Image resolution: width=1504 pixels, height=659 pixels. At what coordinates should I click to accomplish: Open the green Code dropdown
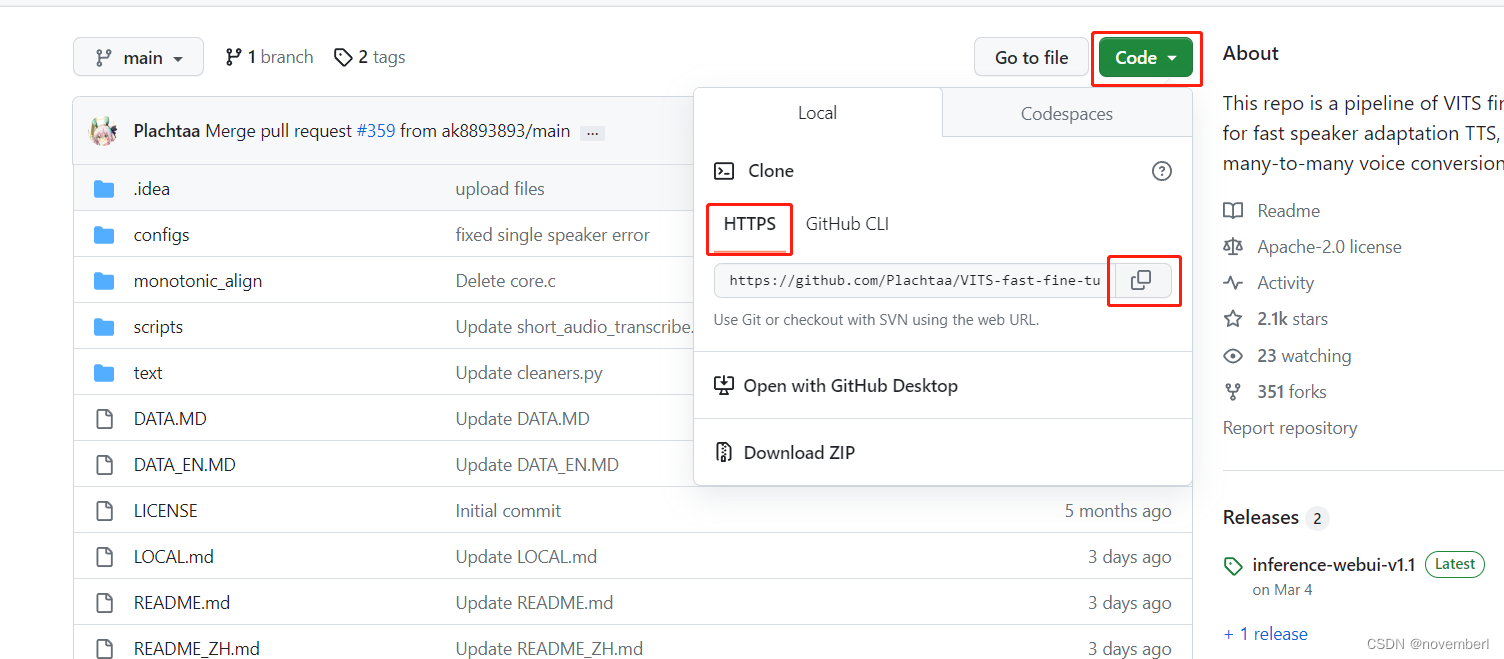(1146, 57)
